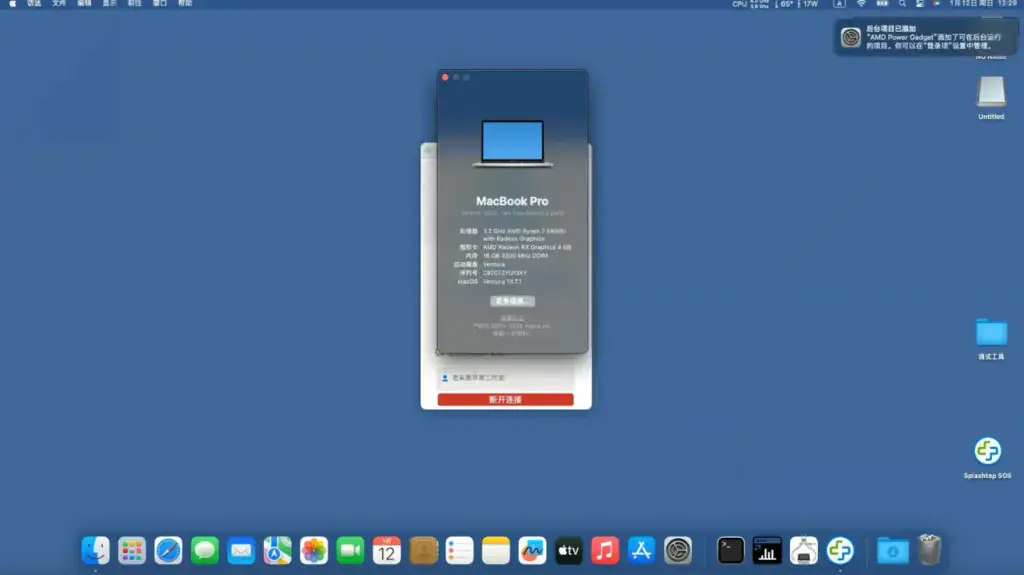Open the Mail app in Dock
The height and width of the screenshot is (575, 1024).
click(x=241, y=550)
